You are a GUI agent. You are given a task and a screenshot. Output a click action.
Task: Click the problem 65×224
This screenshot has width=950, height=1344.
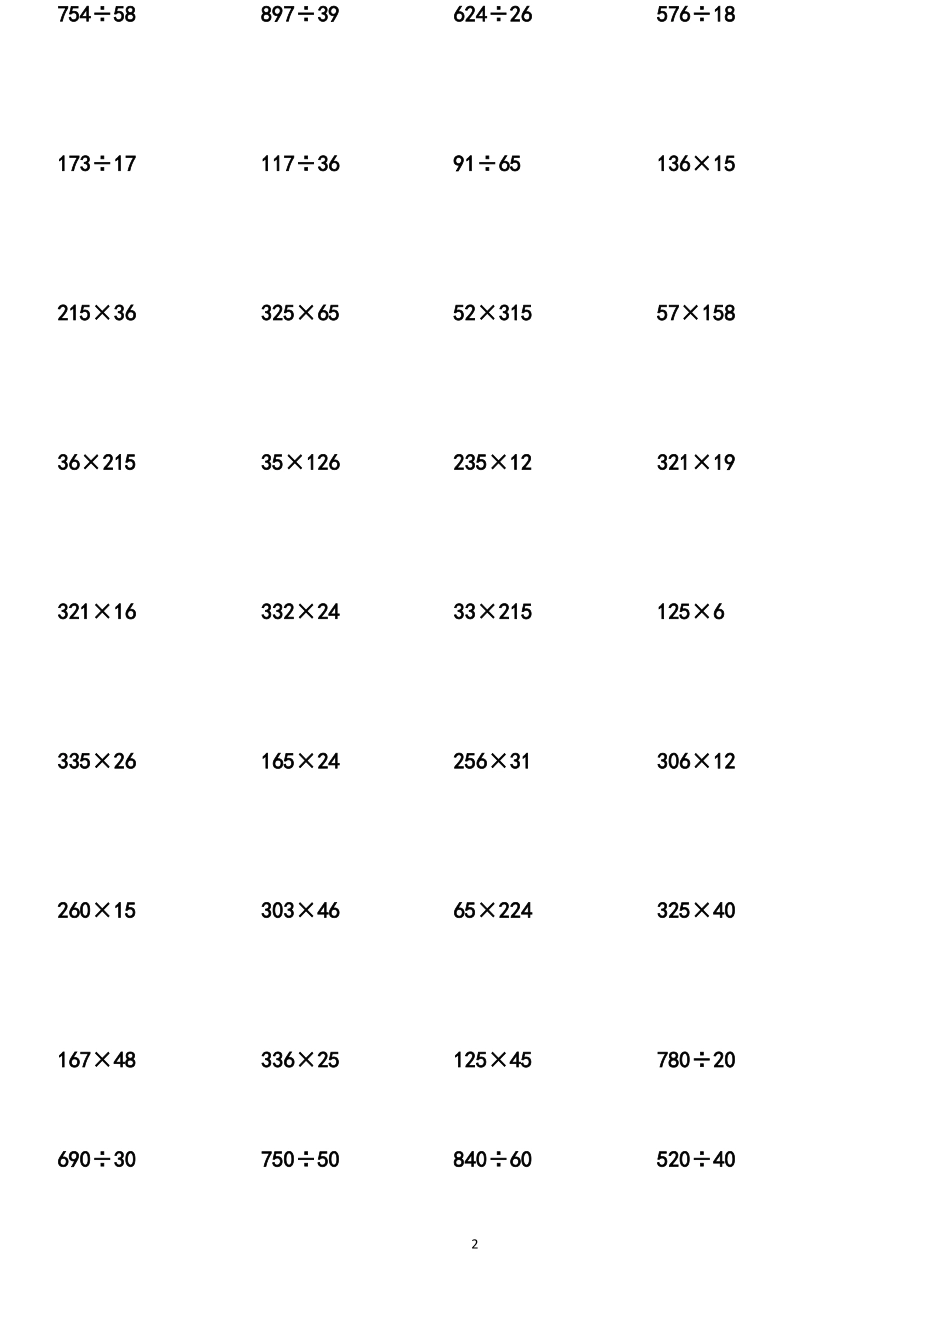[x=492, y=911]
